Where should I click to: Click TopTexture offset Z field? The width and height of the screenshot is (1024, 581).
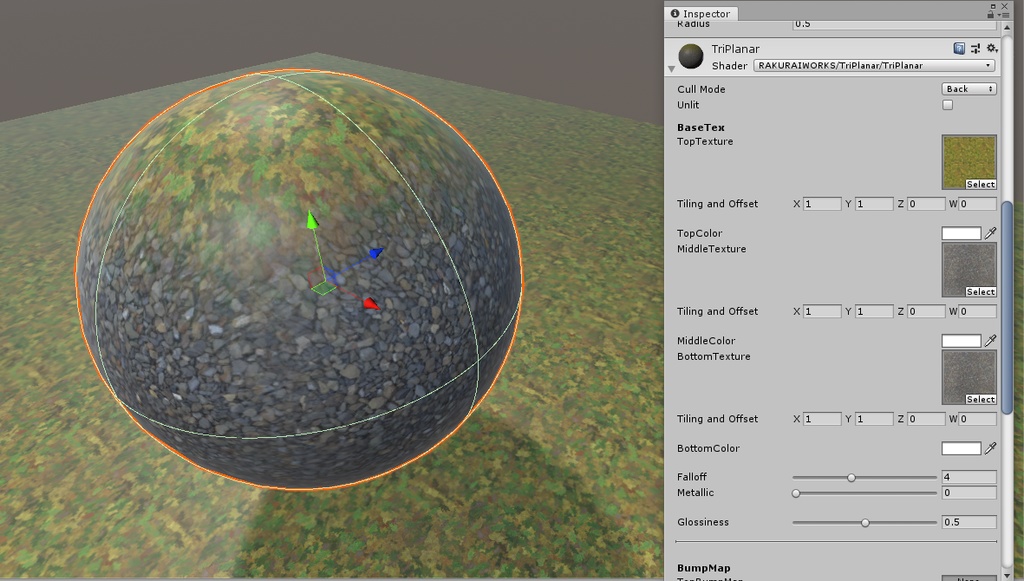coord(926,204)
